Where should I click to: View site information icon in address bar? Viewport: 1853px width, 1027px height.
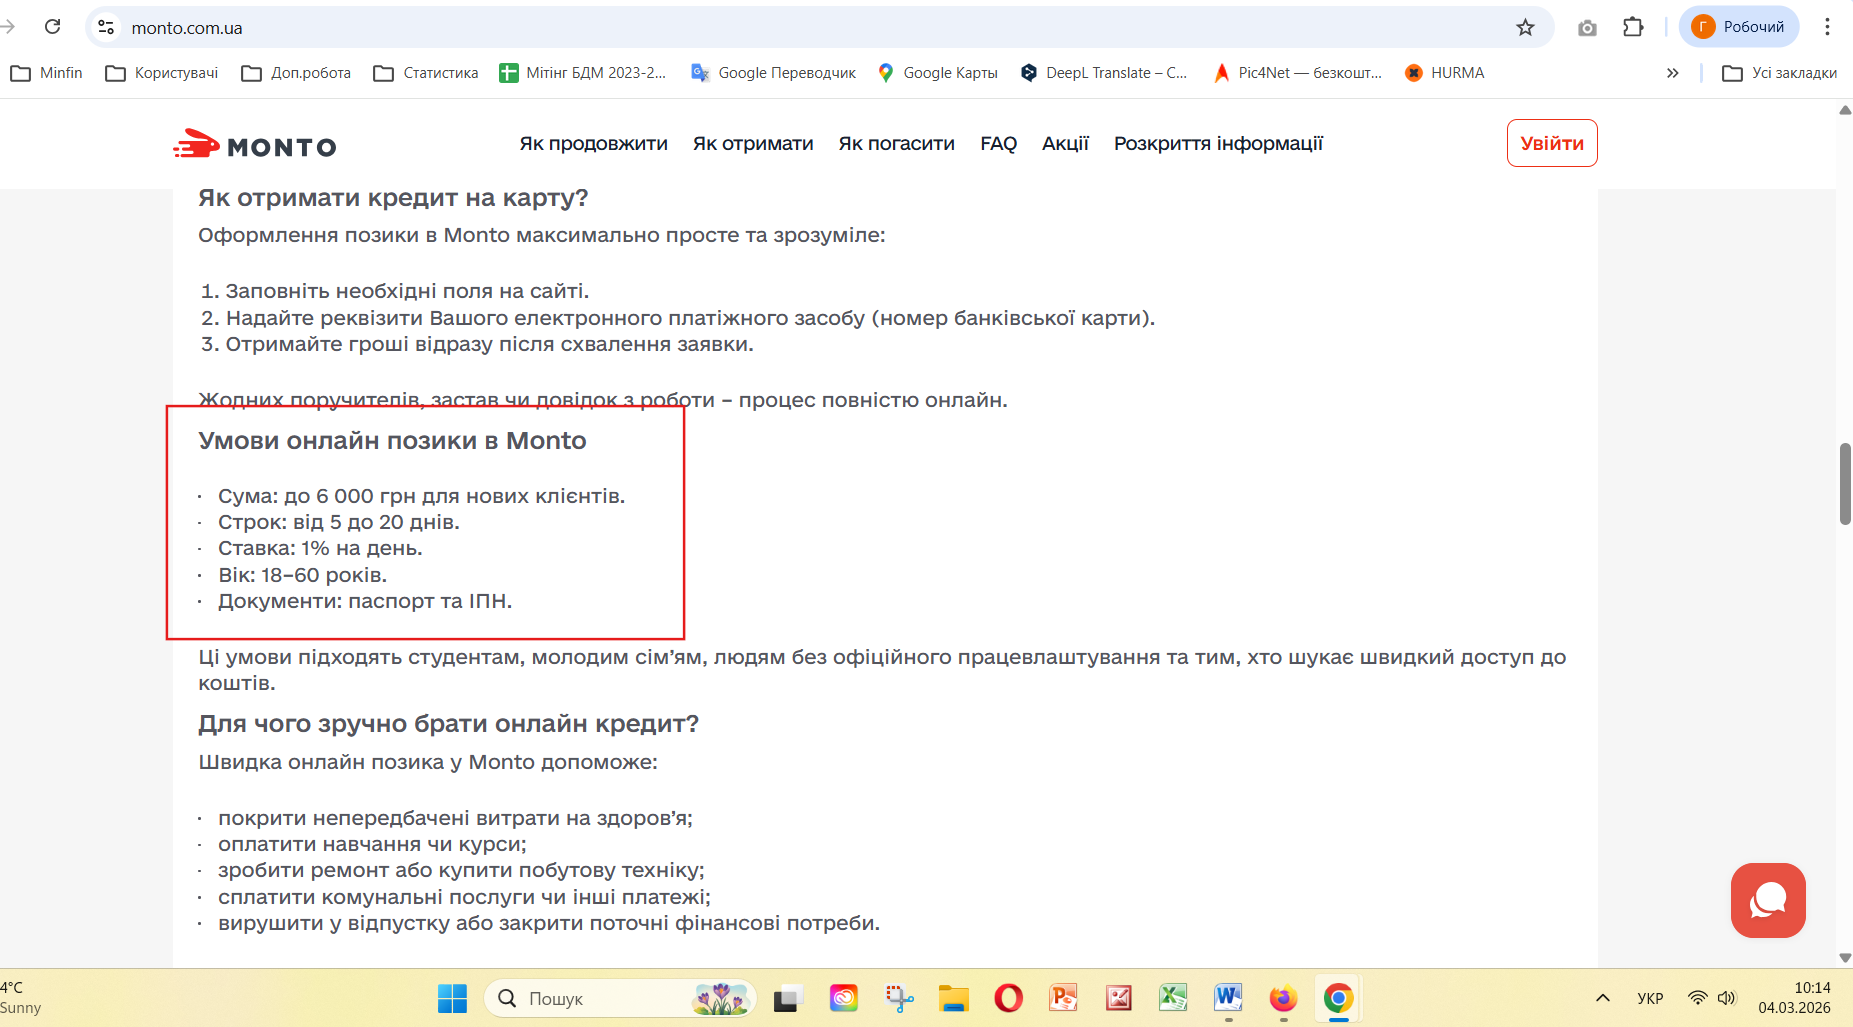[106, 27]
